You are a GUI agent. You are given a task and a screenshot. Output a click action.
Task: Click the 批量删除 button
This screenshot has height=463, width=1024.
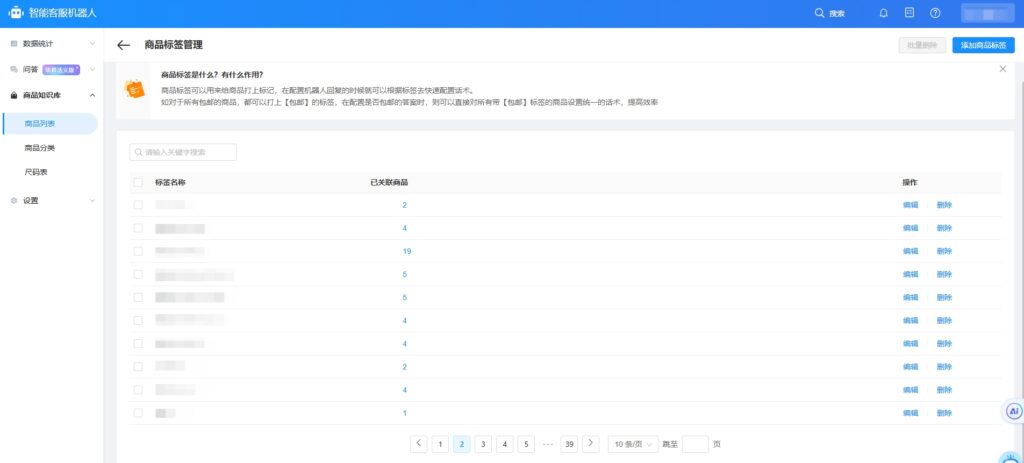pos(922,45)
